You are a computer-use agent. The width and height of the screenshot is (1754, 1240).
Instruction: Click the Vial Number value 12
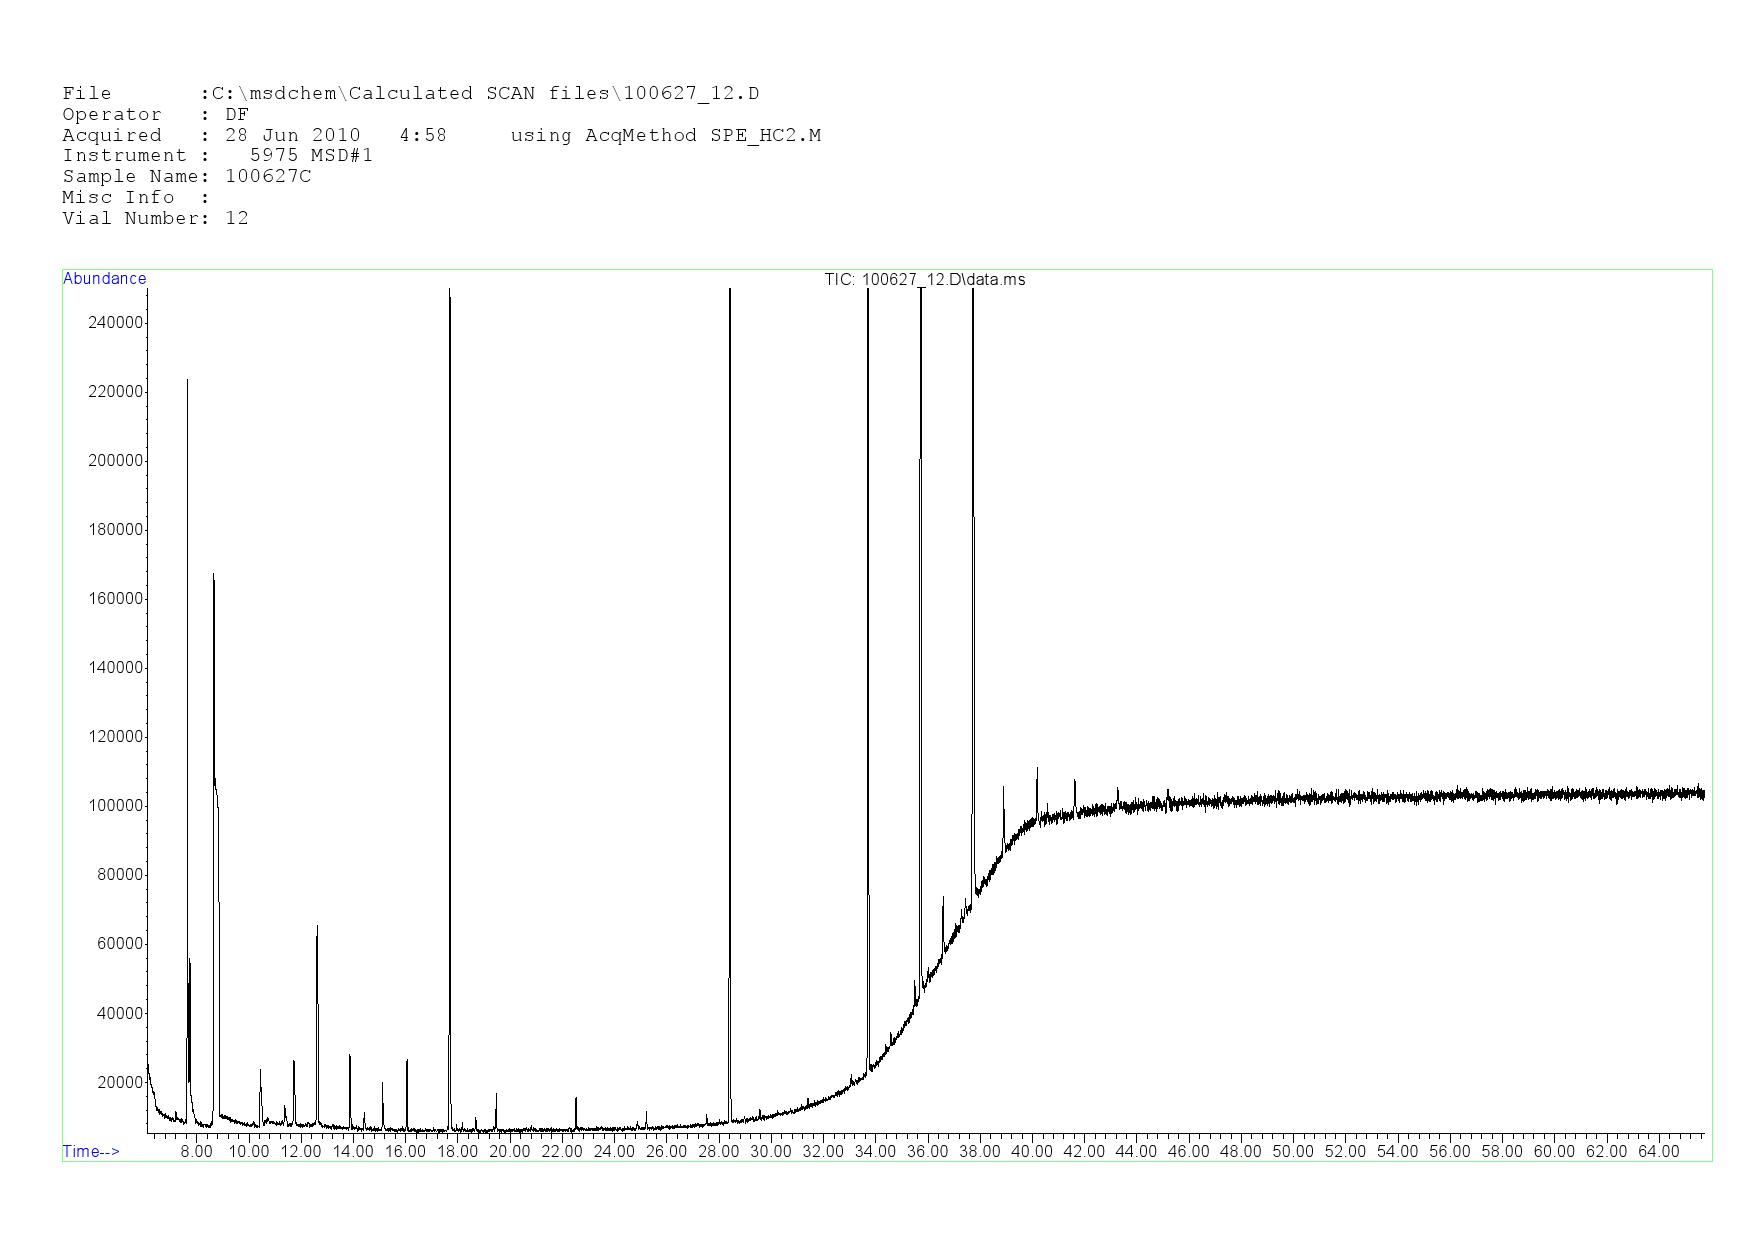coord(237,219)
